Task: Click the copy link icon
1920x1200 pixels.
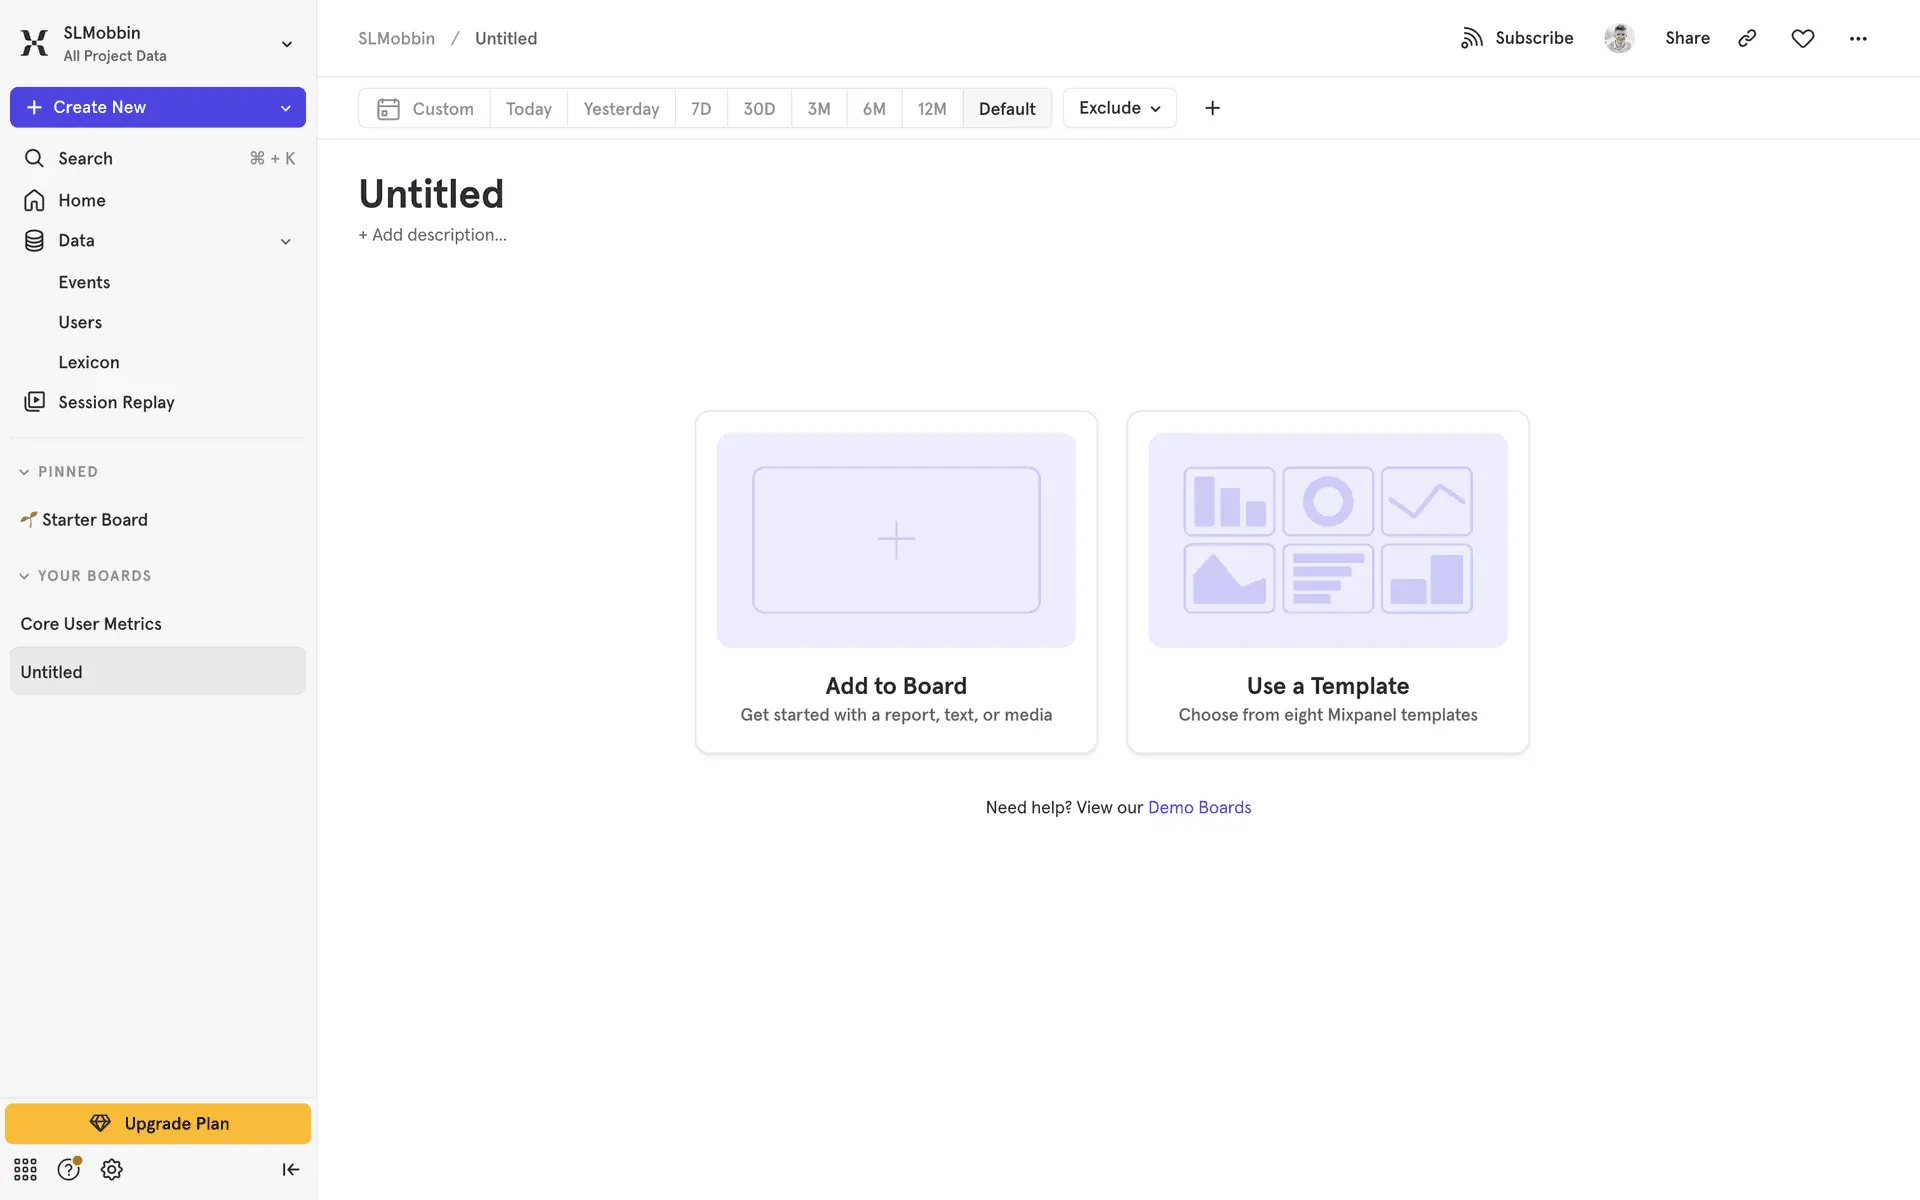Action: [x=1747, y=38]
